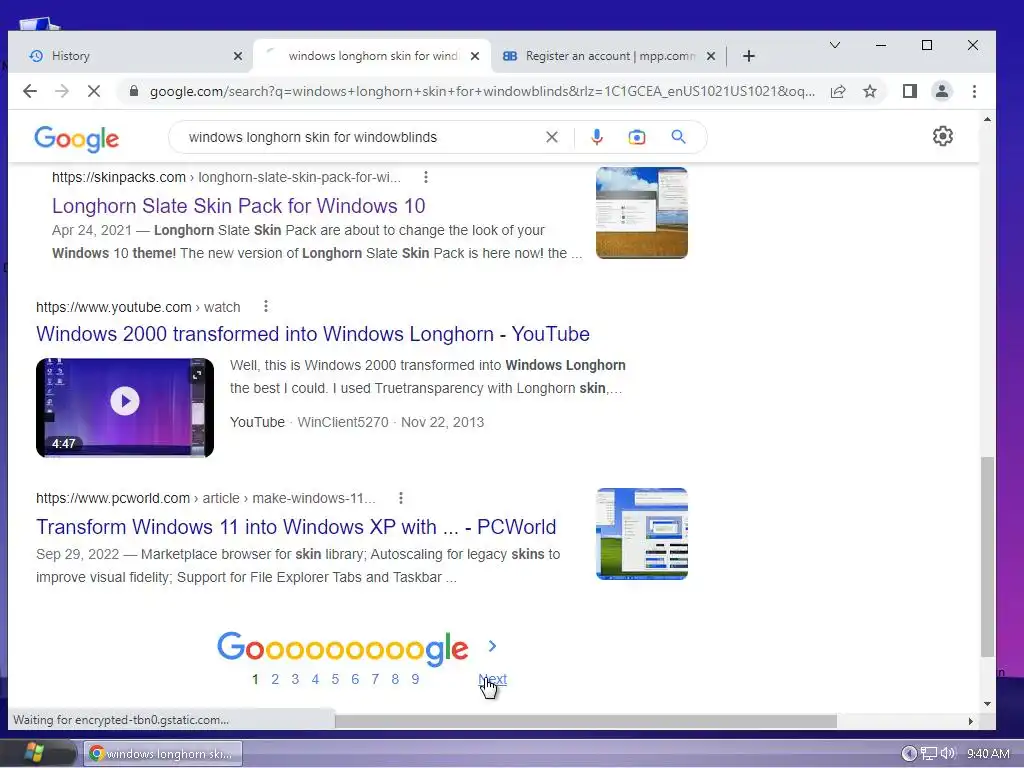
Task: Go to results page 6
Action: pos(355,679)
